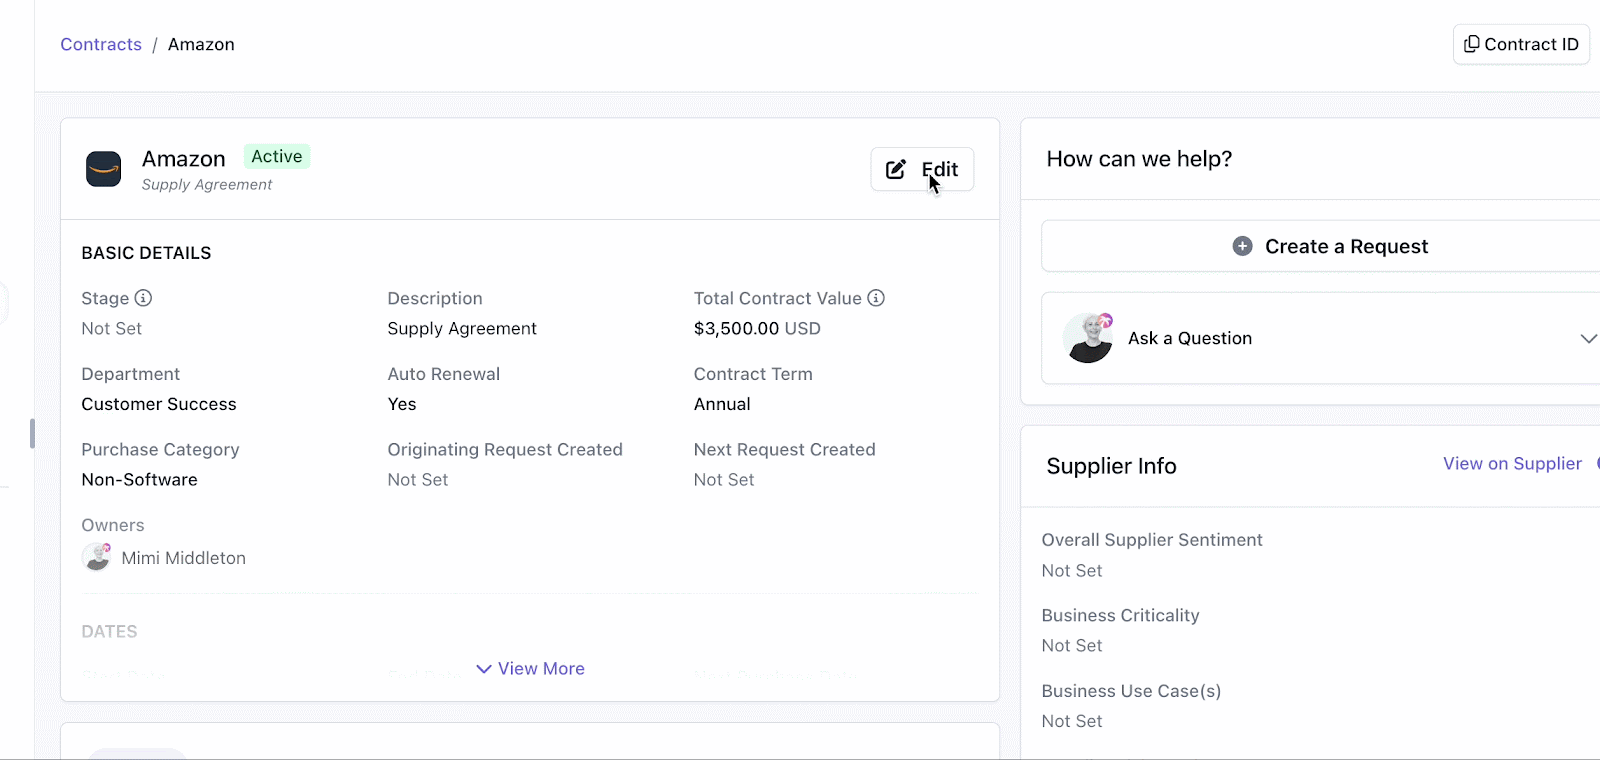The image size is (1600, 760).
Task: Go back to Contracts breadcrumb
Action: 101,44
